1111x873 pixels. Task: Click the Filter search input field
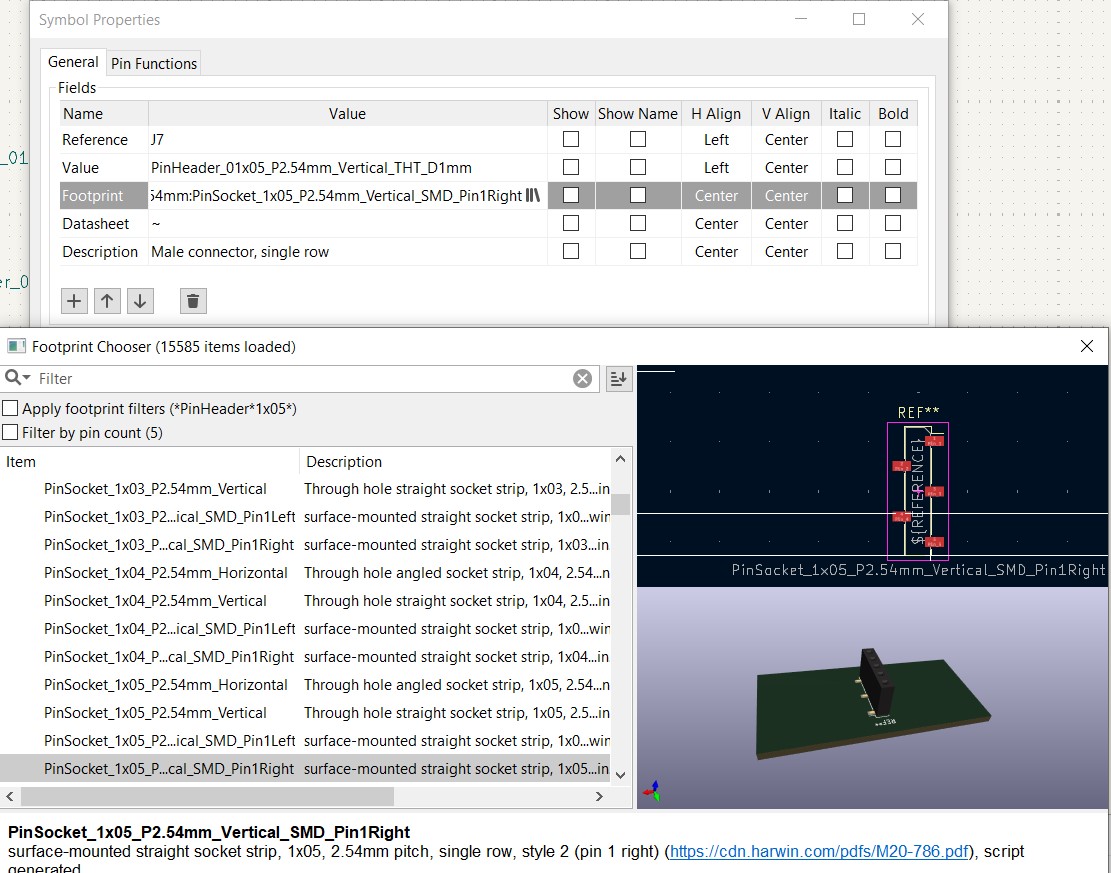(301, 379)
